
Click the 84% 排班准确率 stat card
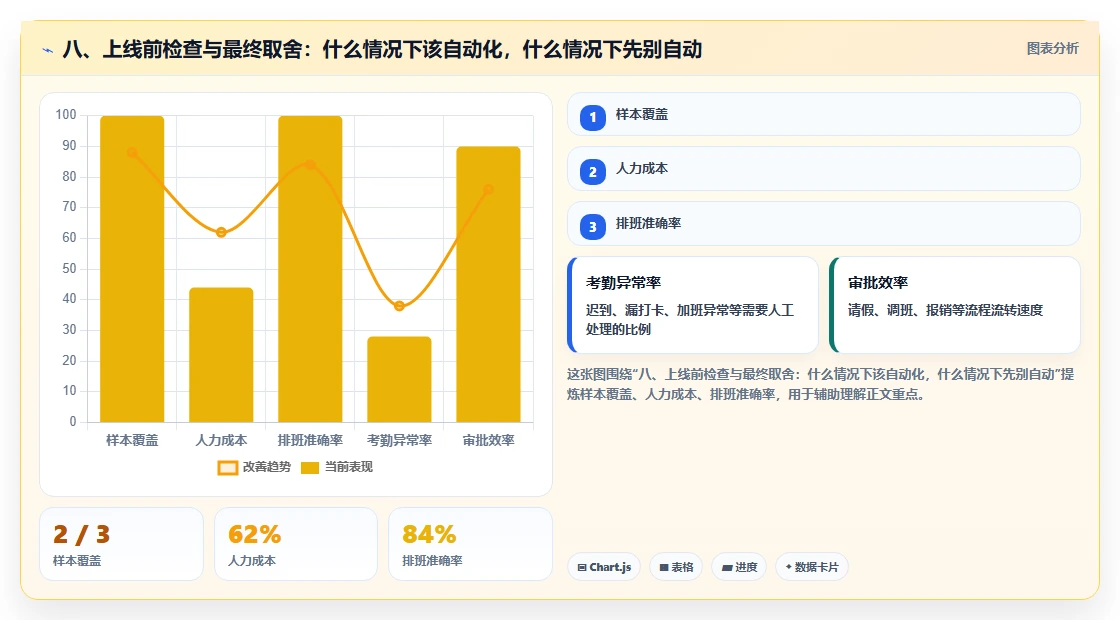(471, 544)
